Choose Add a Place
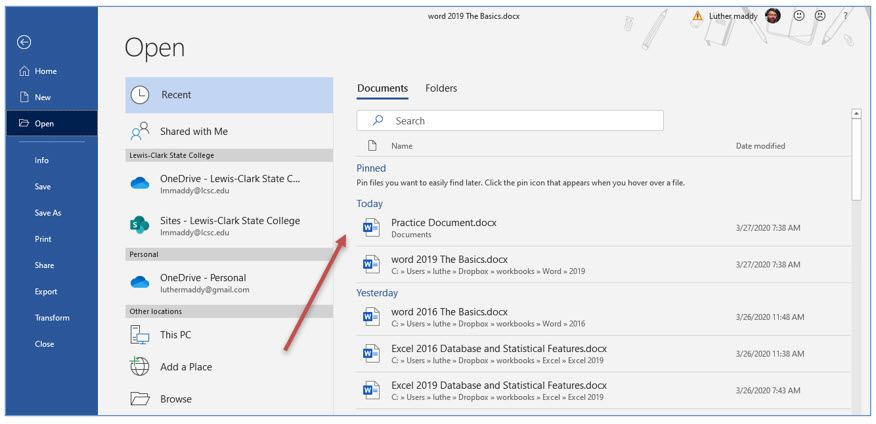The height and width of the screenshot is (424, 876). [x=229, y=367]
